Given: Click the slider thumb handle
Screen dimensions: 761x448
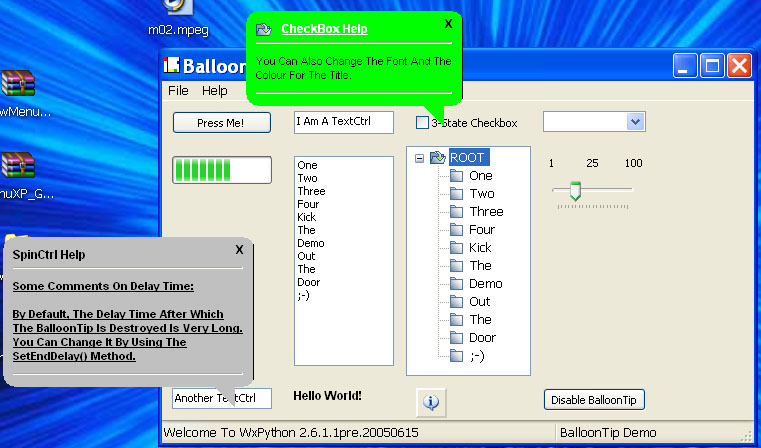Looking at the screenshot, I should click(575, 189).
